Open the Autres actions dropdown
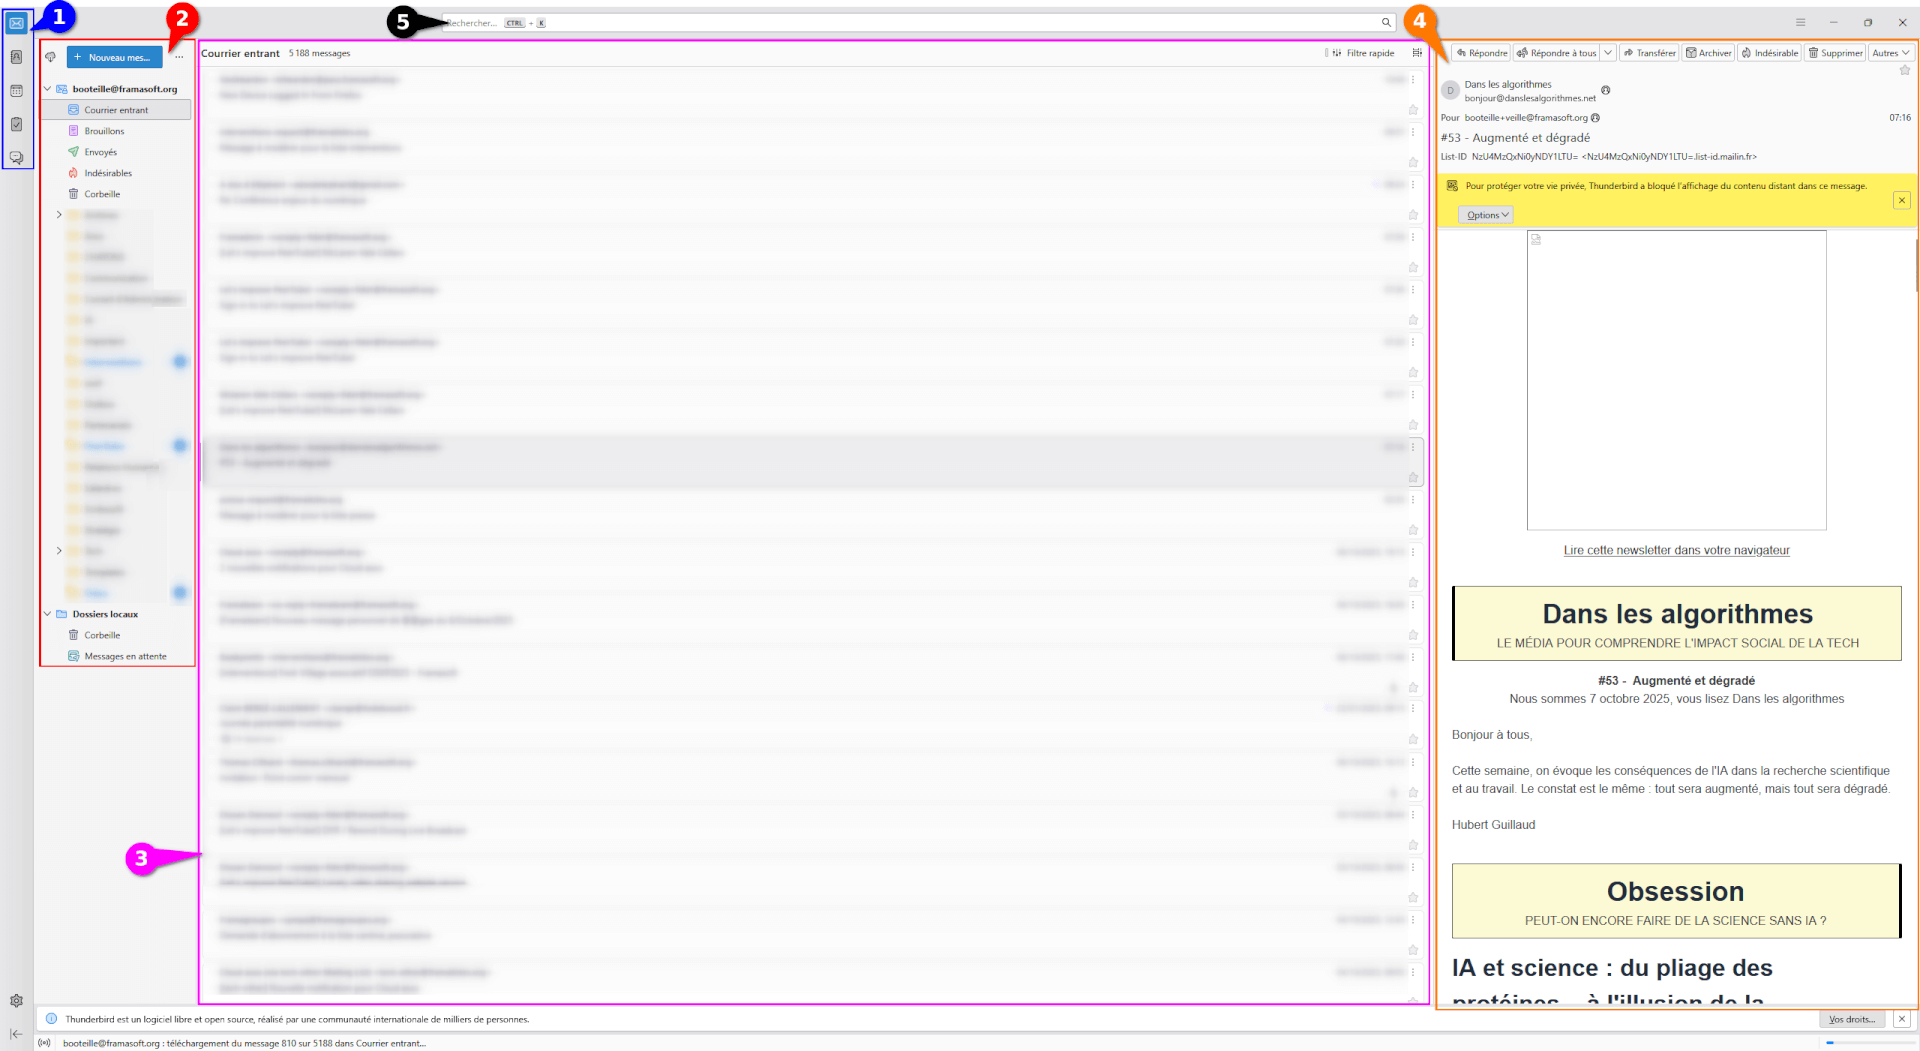Screen dimensions: 1920x1051 (1890, 53)
